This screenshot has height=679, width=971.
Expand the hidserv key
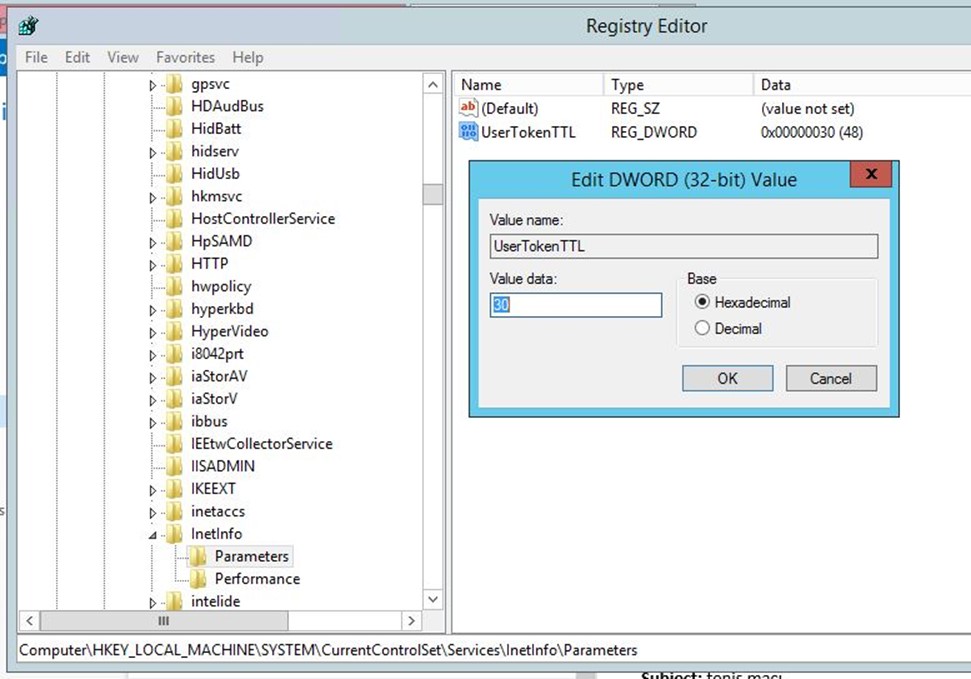tap(153, 152)
